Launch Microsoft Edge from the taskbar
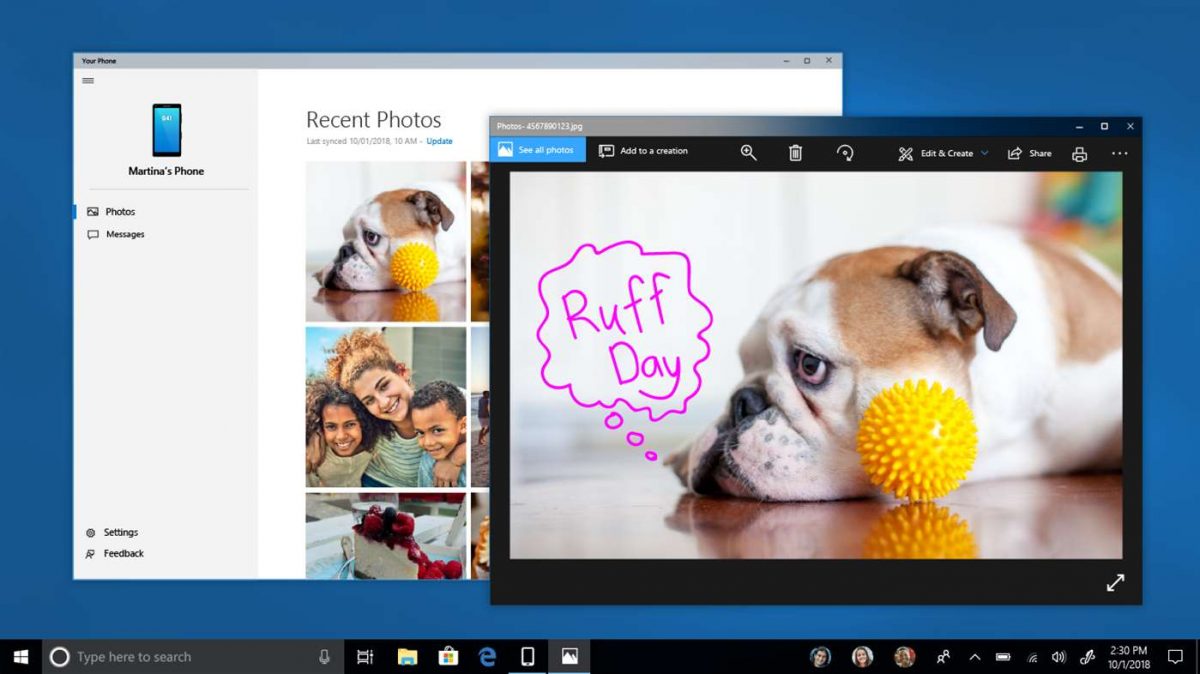 click(487, 657)
